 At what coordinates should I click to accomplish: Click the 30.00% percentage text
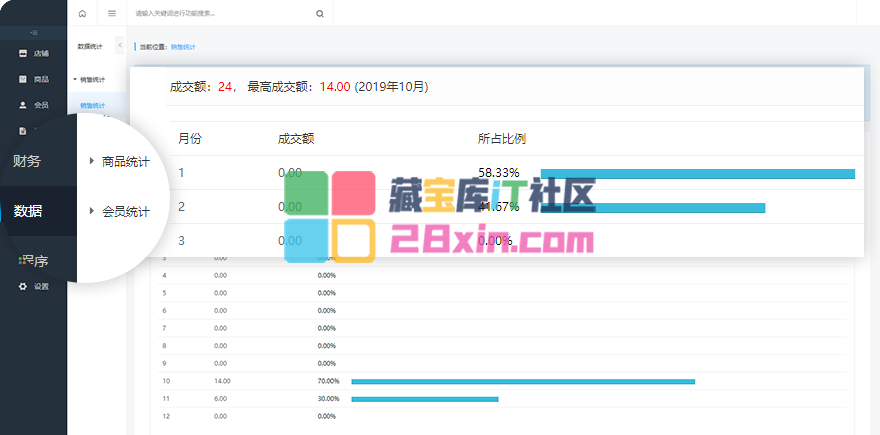(x=328, y=399)
